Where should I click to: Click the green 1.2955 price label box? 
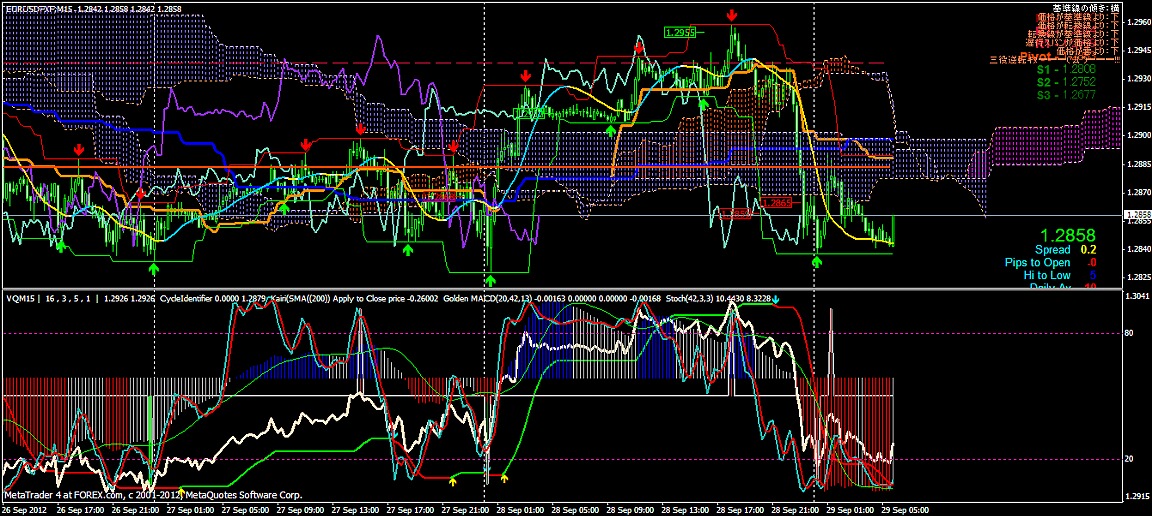pos(680,33)
